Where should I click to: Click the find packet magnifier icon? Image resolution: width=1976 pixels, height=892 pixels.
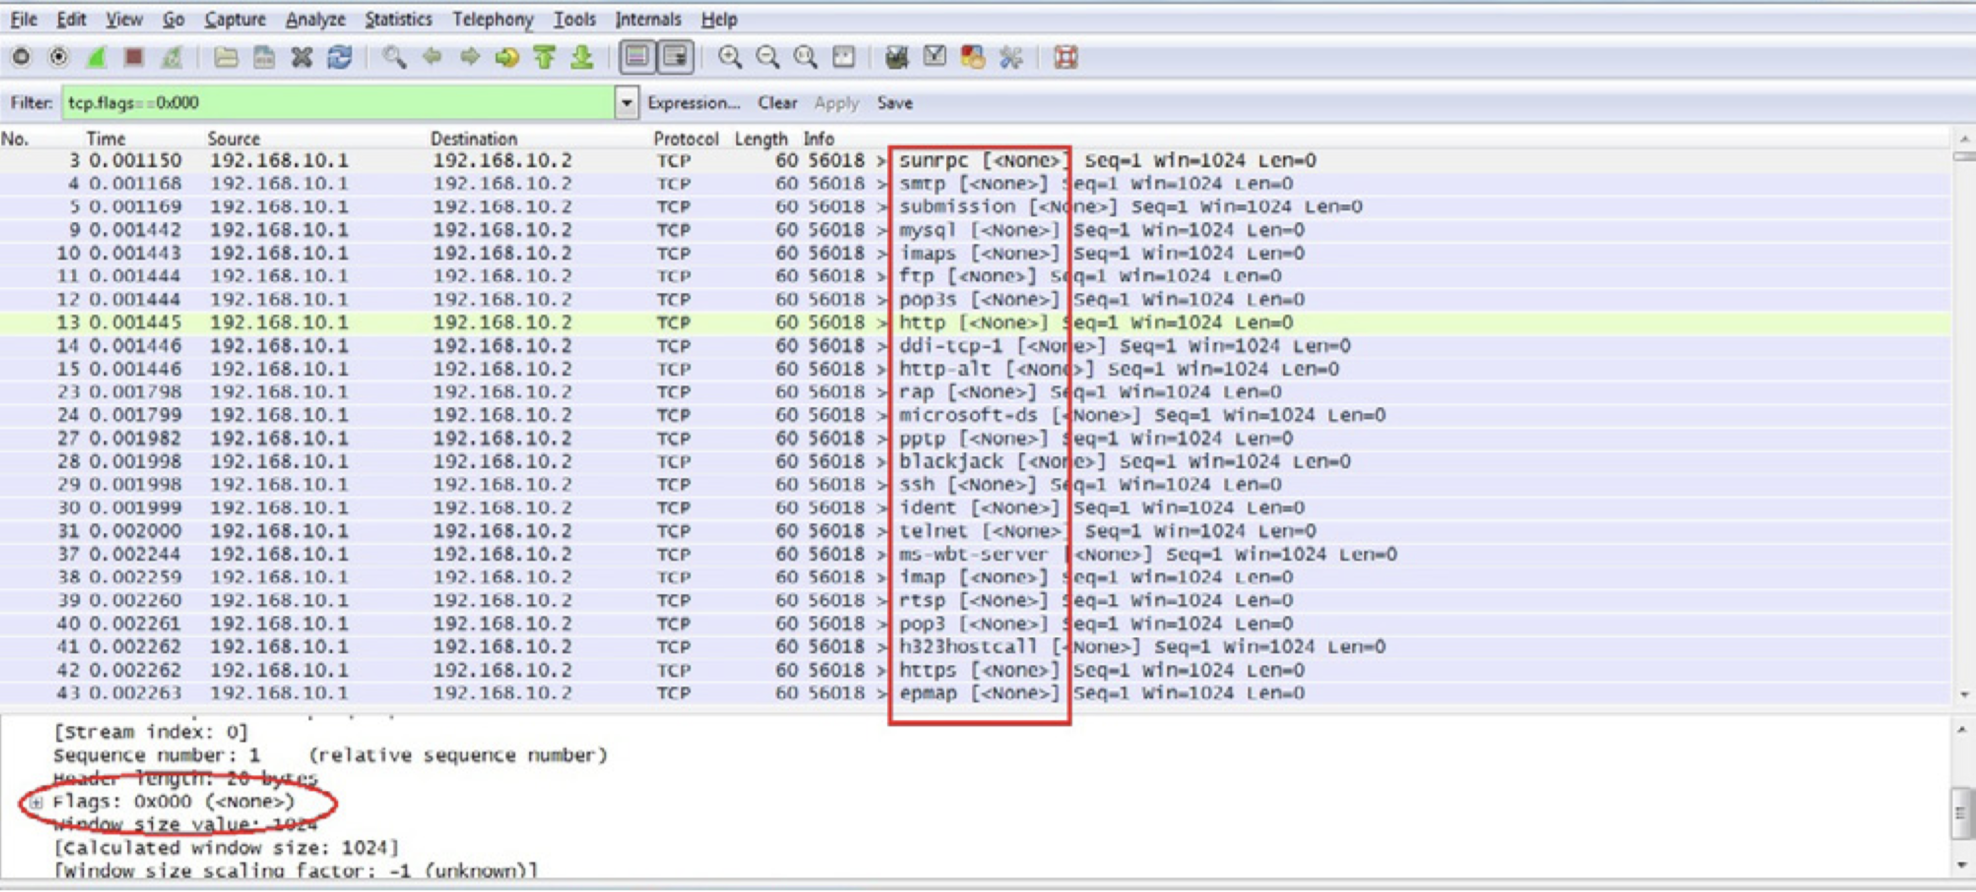[394, 57]
